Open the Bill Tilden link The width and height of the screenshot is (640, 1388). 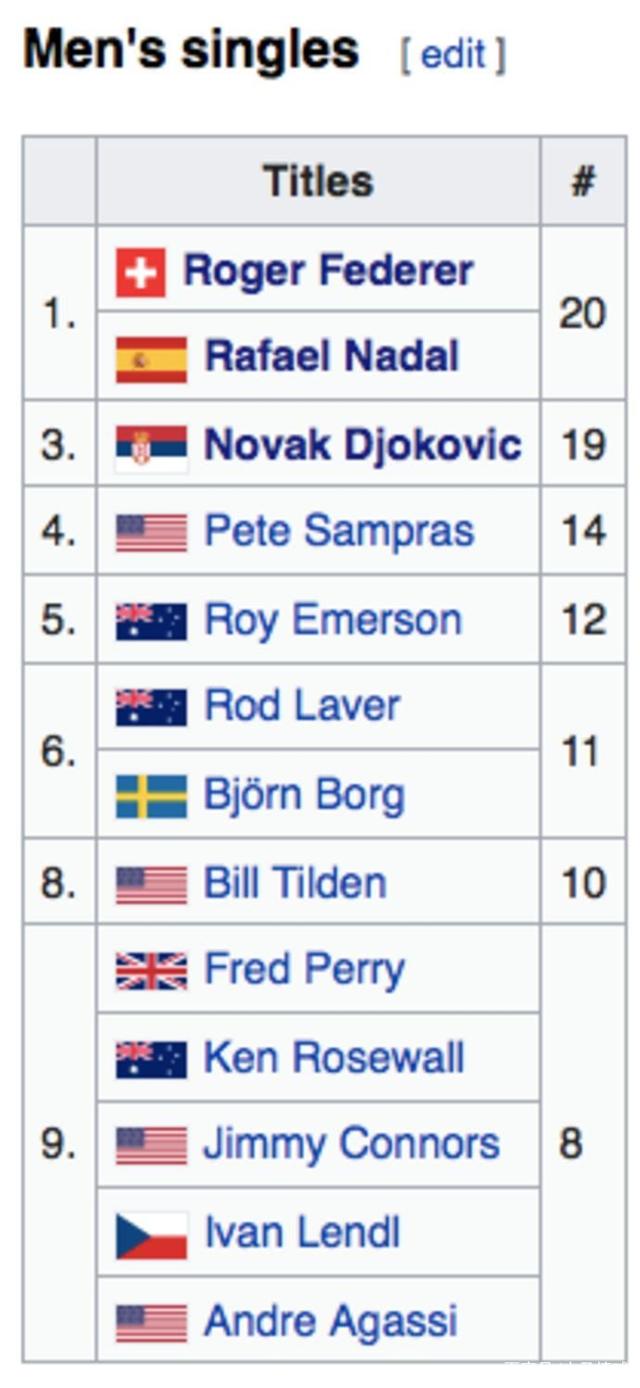point(295,883)
